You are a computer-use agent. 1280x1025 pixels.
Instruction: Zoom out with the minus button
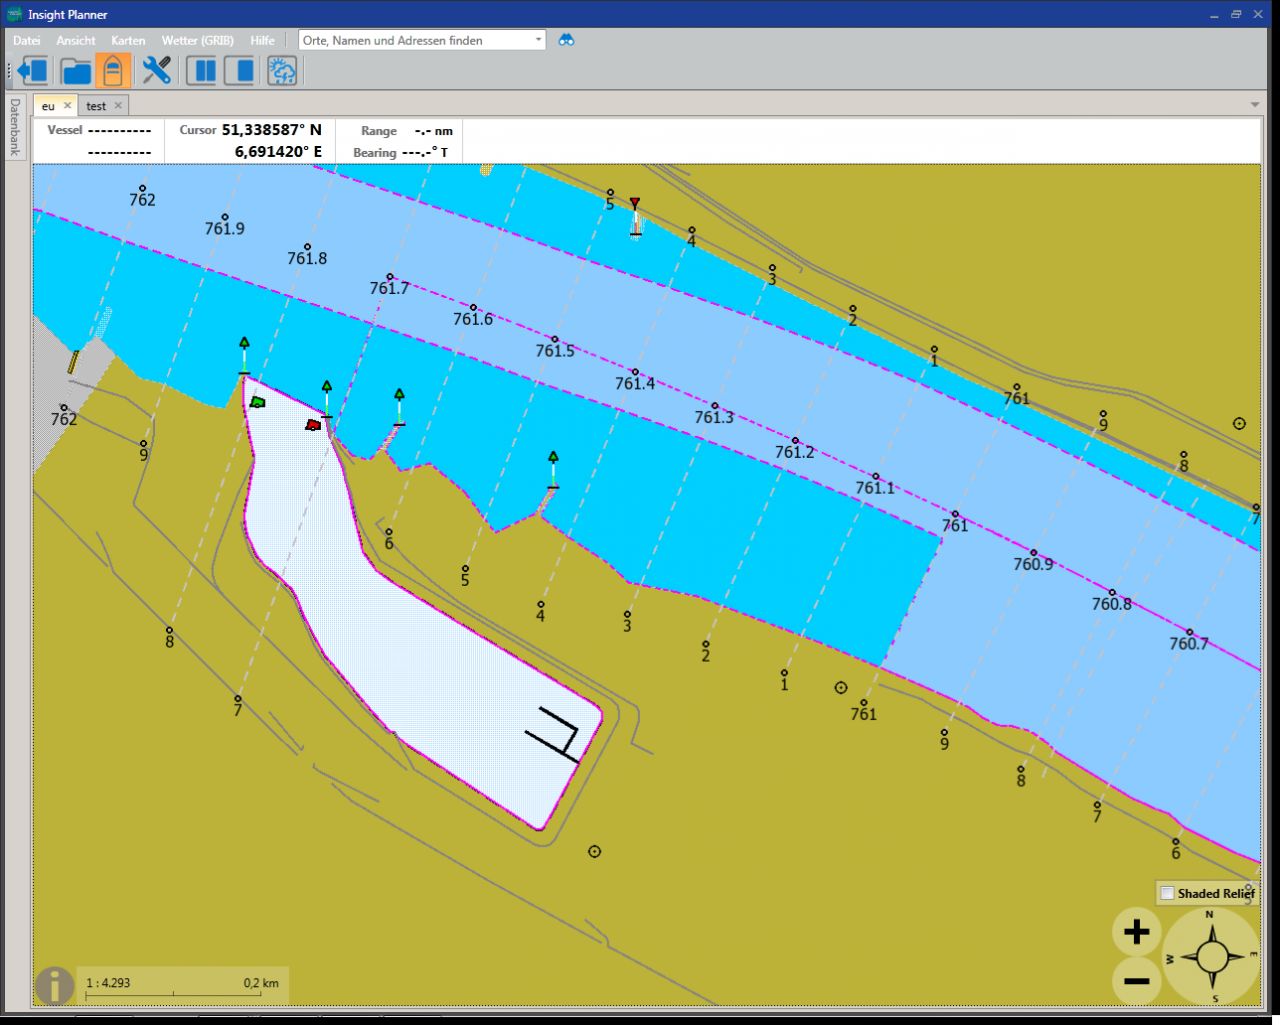pos(1136,980)
